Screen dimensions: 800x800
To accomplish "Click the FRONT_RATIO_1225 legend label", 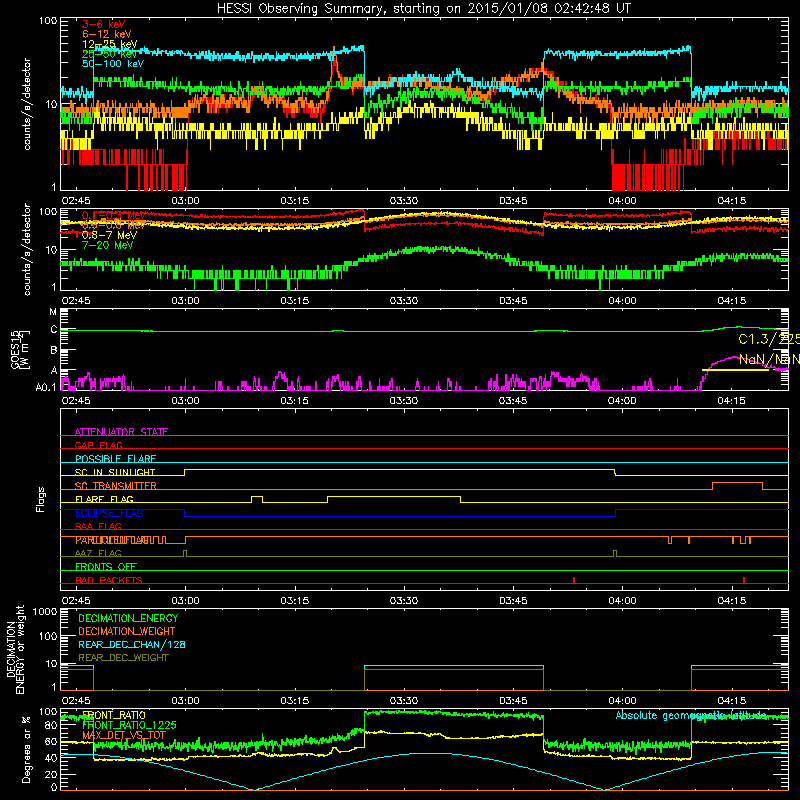I will pyautogui.click(x=129, y=725).
